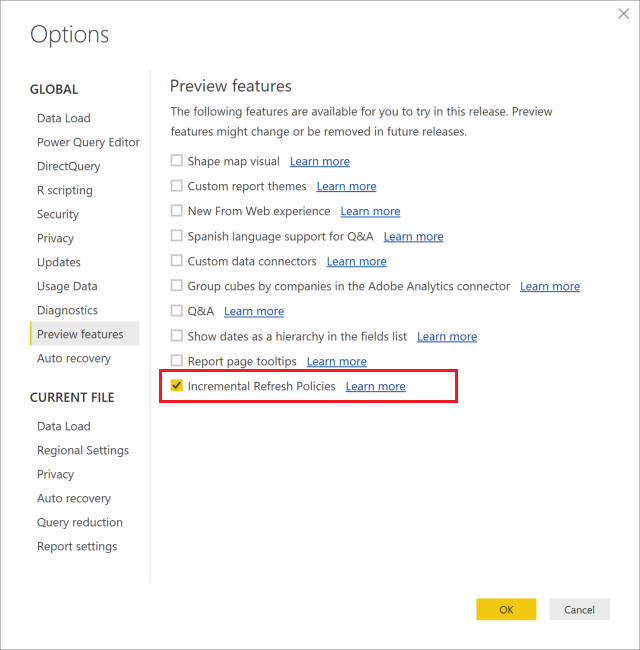
Task: Open R scripting options
Action: (65, 190)
